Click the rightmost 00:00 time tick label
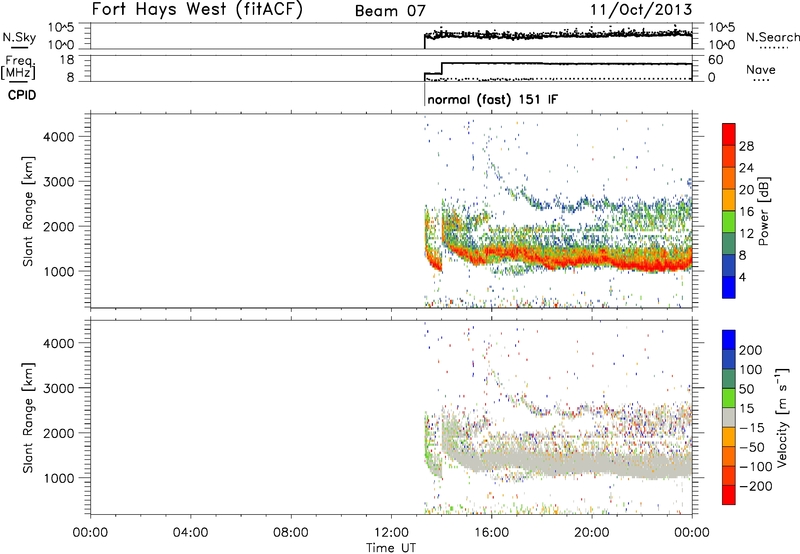This screenshot has height=554, width=800. coord(692,533)
